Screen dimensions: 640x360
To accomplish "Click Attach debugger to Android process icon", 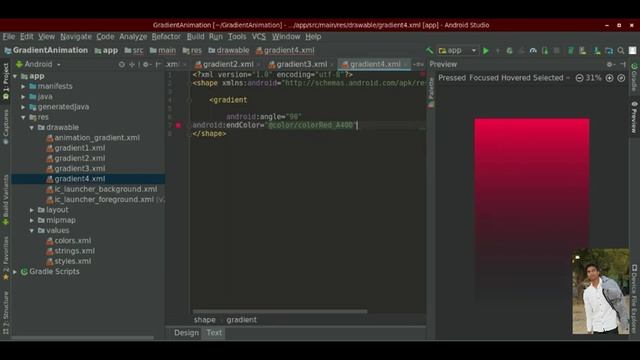I will point(545,51).
